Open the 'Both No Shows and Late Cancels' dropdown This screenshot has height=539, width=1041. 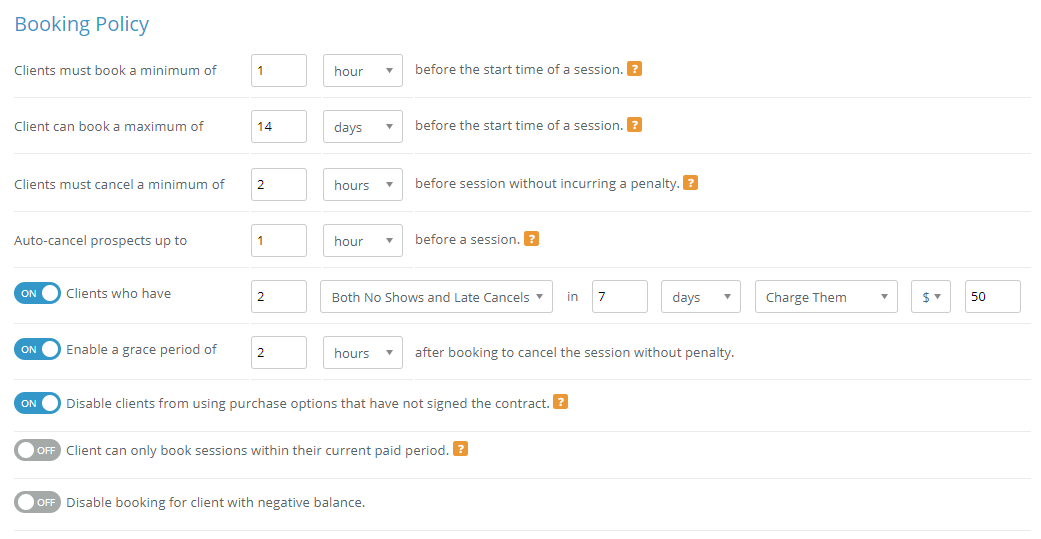(x=436, y=297)
